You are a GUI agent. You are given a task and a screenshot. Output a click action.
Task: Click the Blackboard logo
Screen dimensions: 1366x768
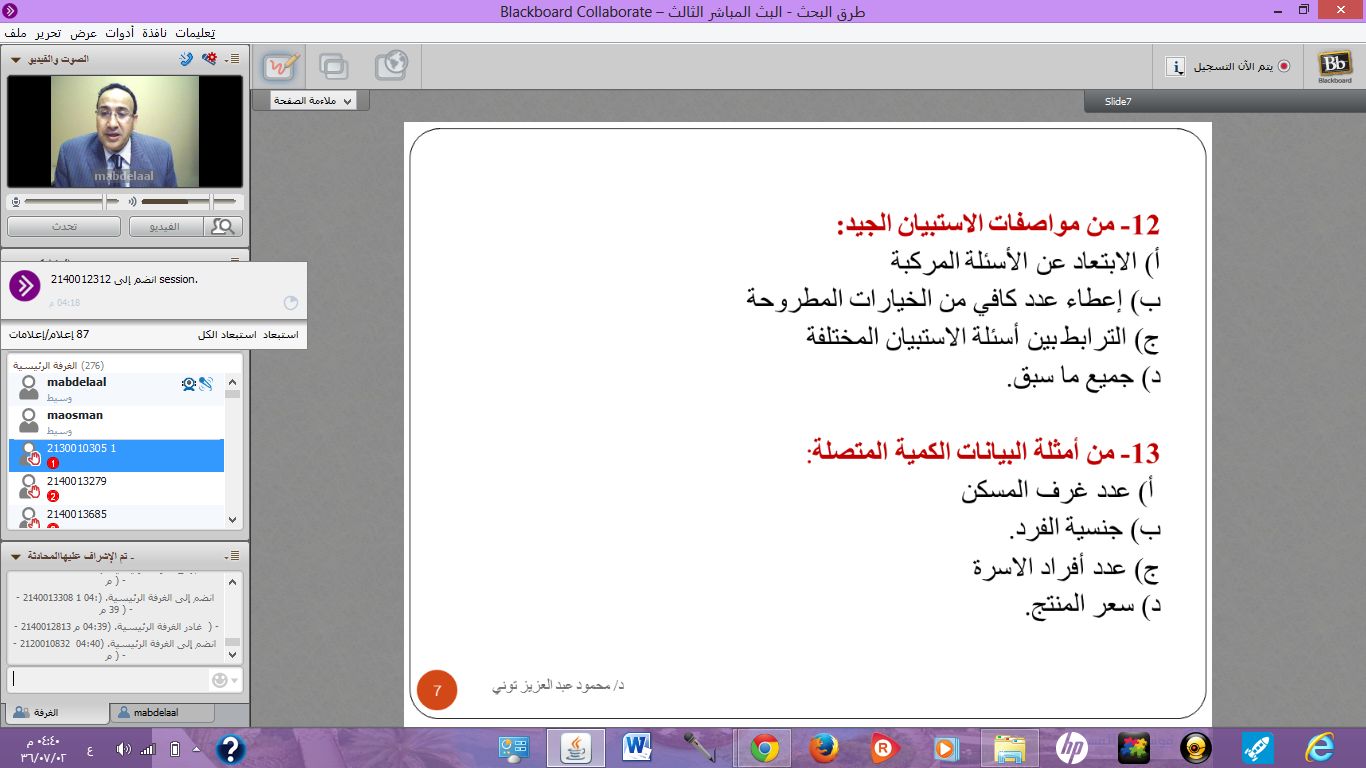[x=1334, y=67]
